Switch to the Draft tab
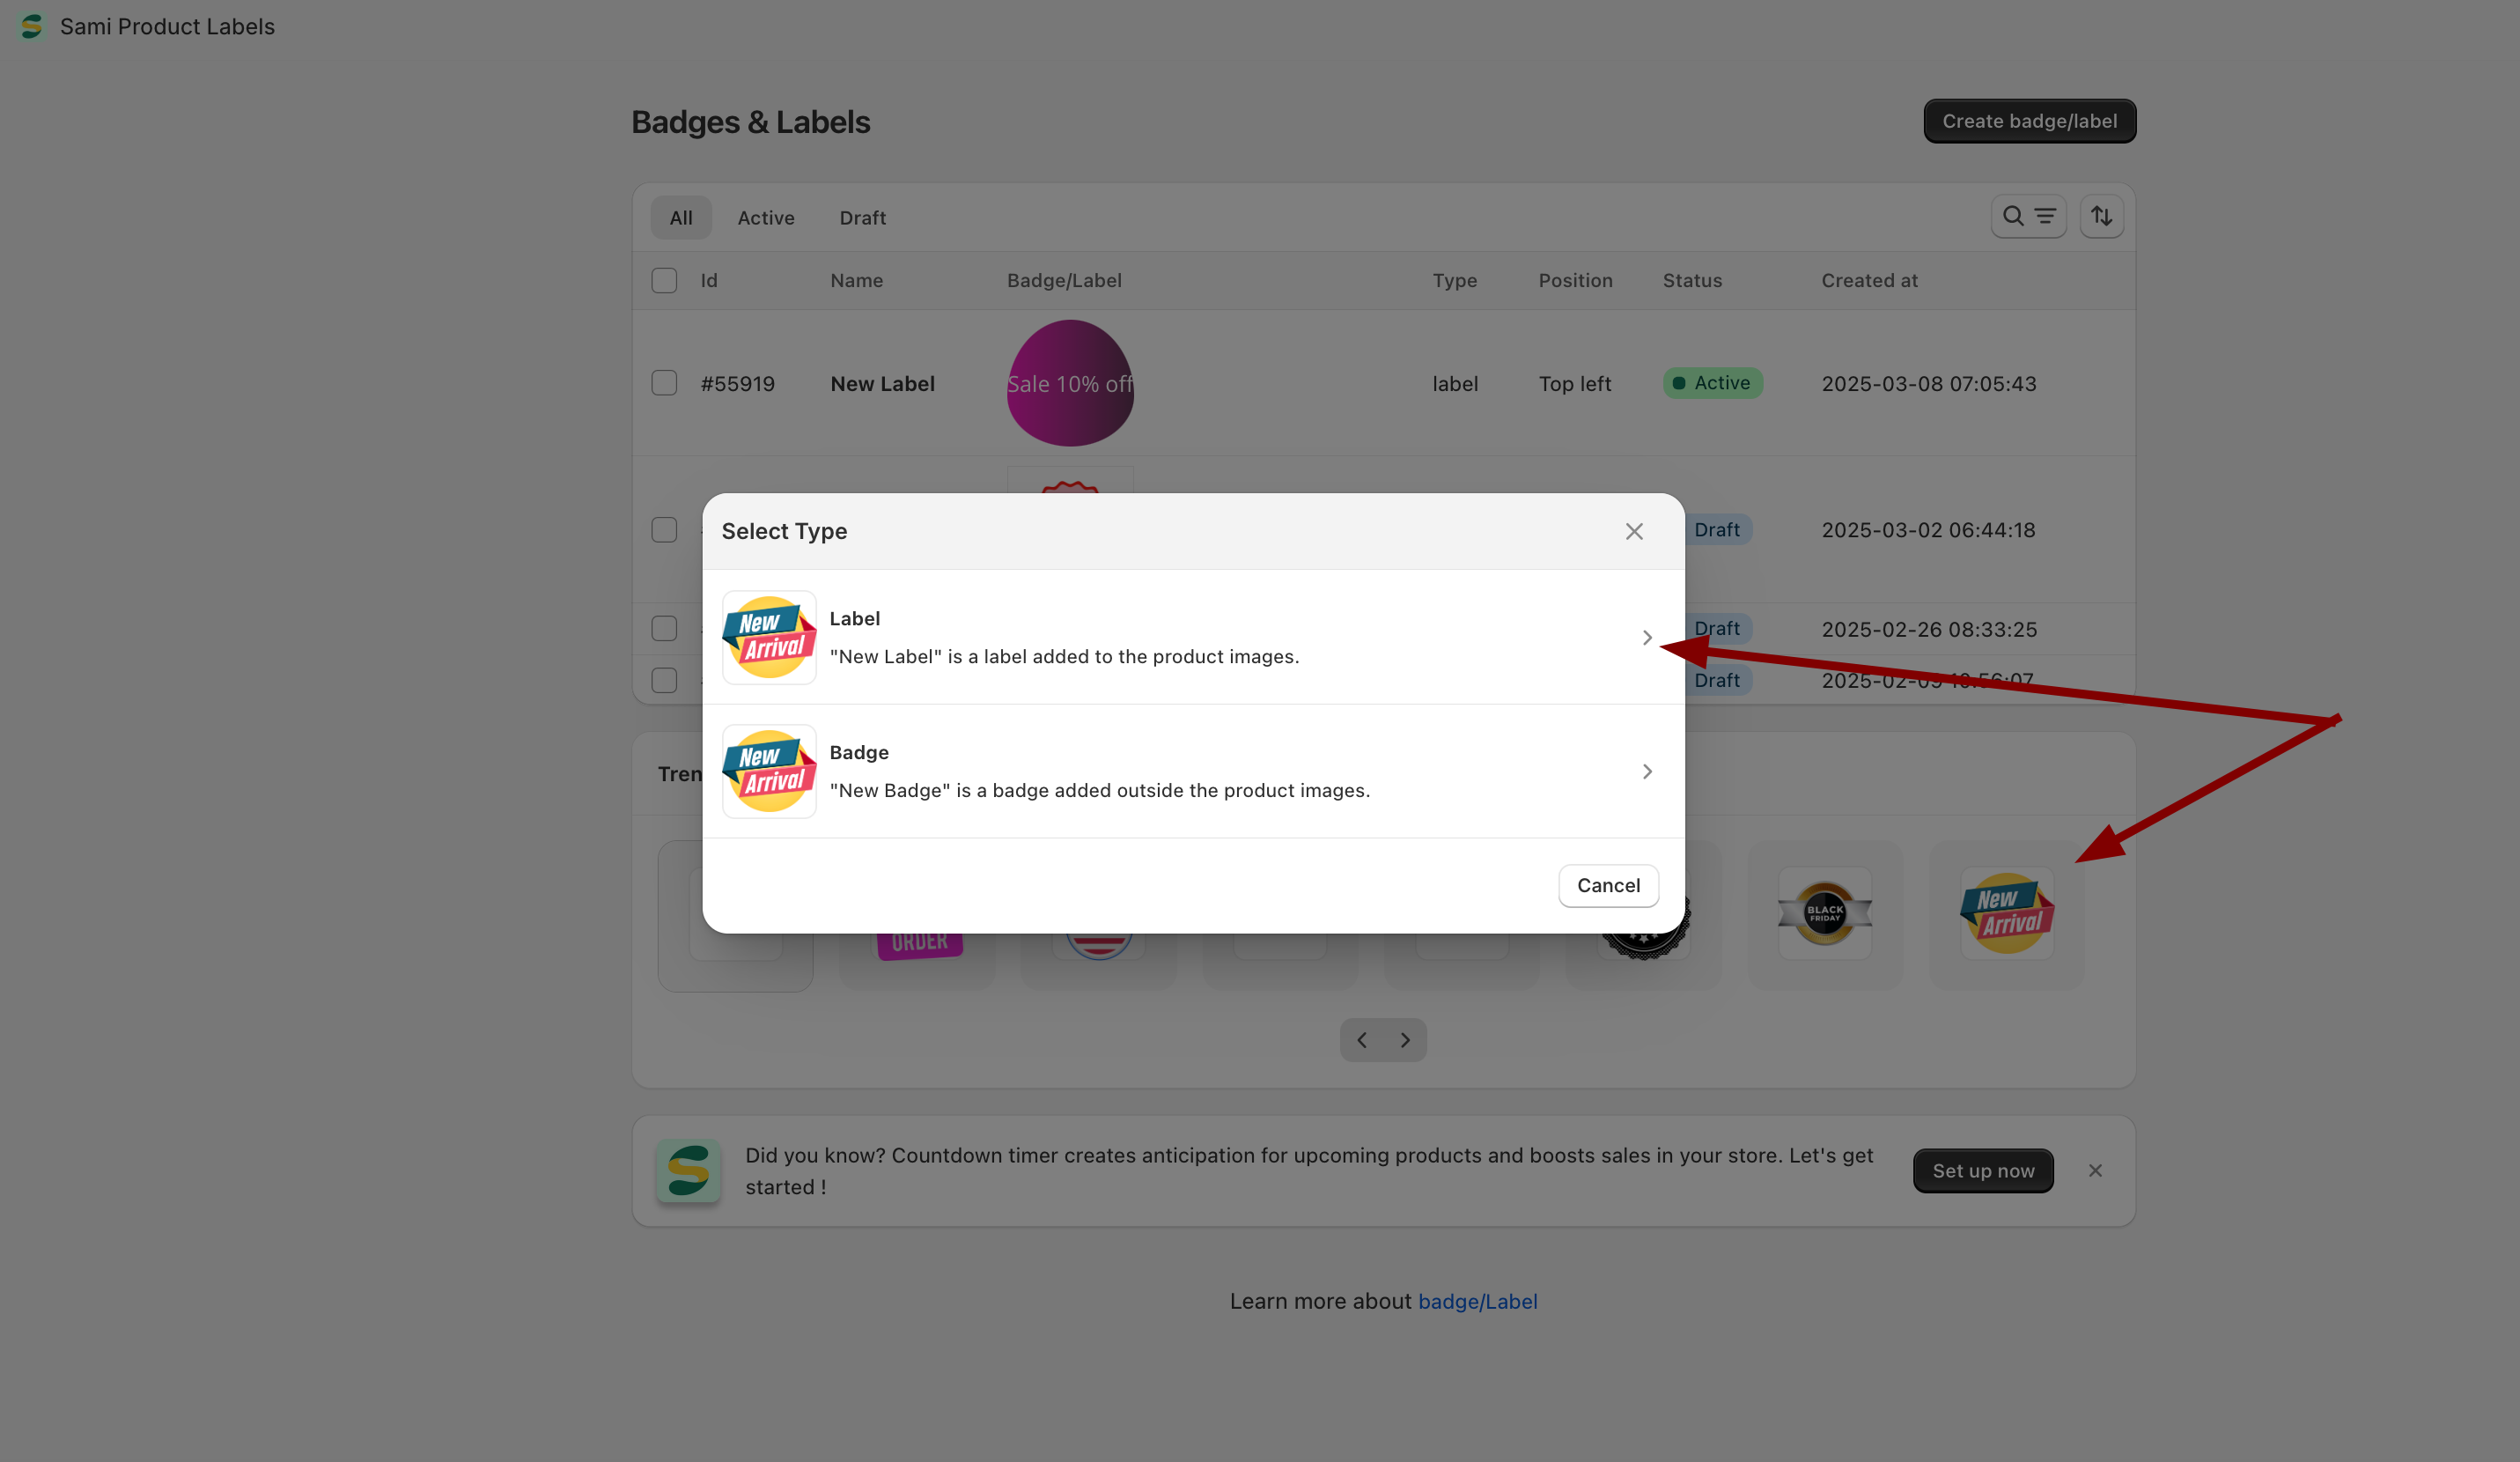Image resolution: width=2520 pixels, height=1462 pixels. [x=862, y=217]
